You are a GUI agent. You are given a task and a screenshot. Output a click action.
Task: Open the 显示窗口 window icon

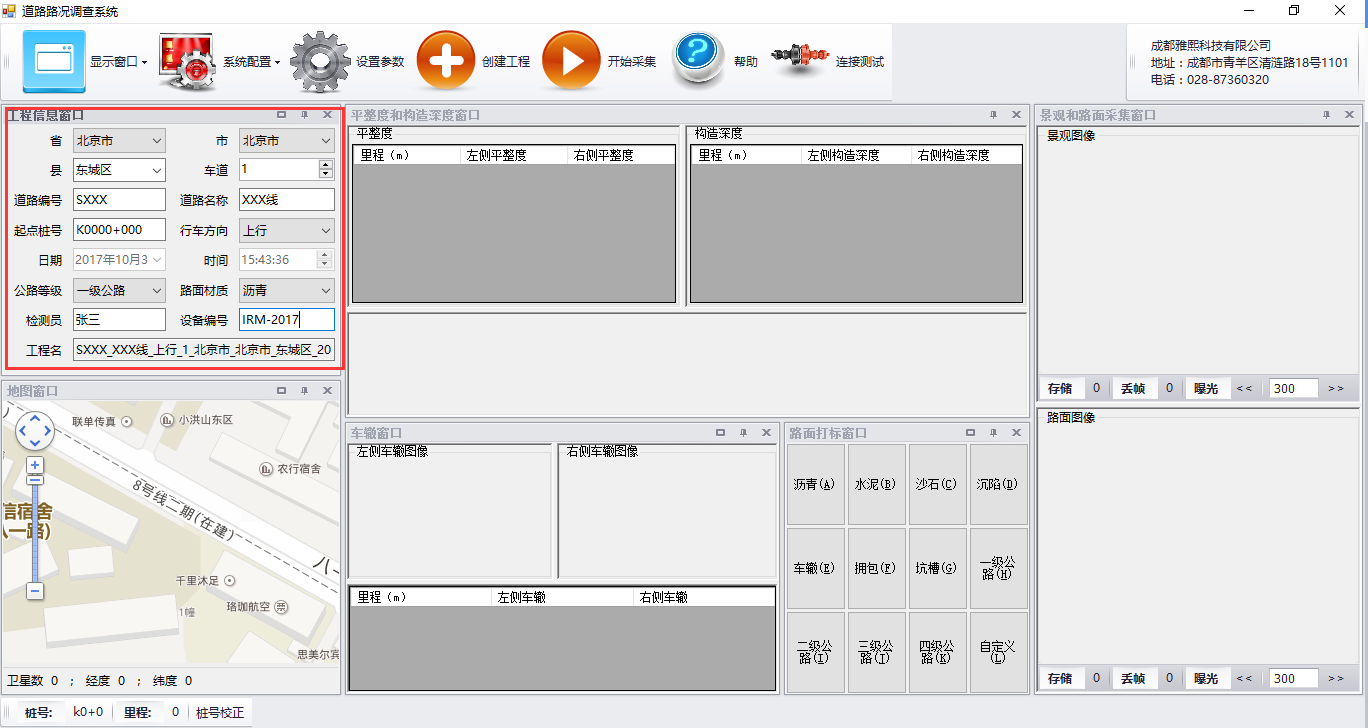54,61
